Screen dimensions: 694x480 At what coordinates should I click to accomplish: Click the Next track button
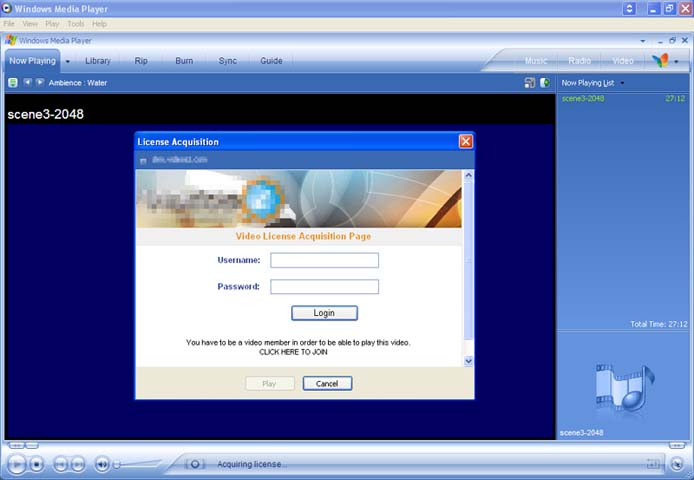[78, 464]
